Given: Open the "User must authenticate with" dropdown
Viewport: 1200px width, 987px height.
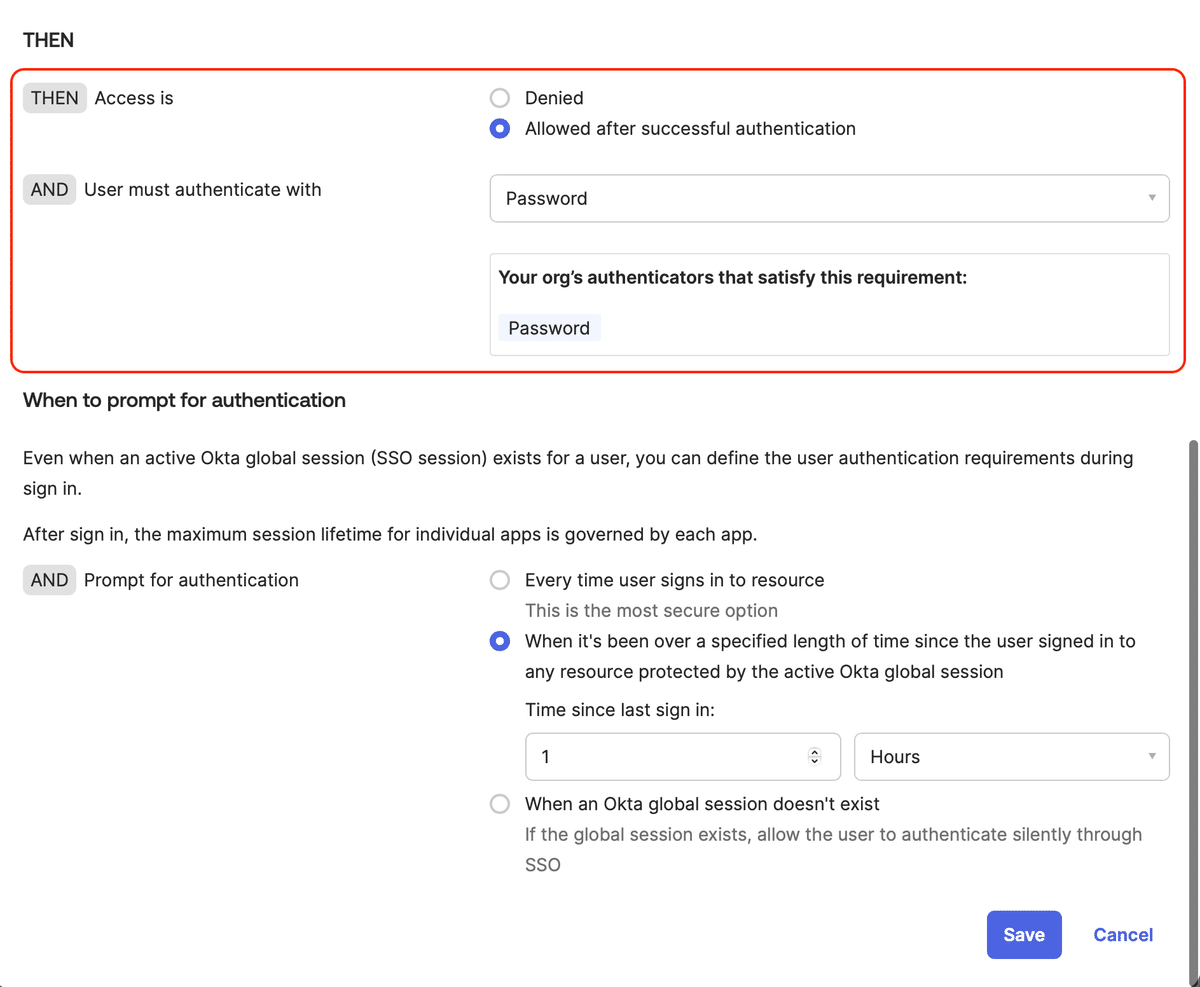Looking at the screenshot, I should click(829, 198).
